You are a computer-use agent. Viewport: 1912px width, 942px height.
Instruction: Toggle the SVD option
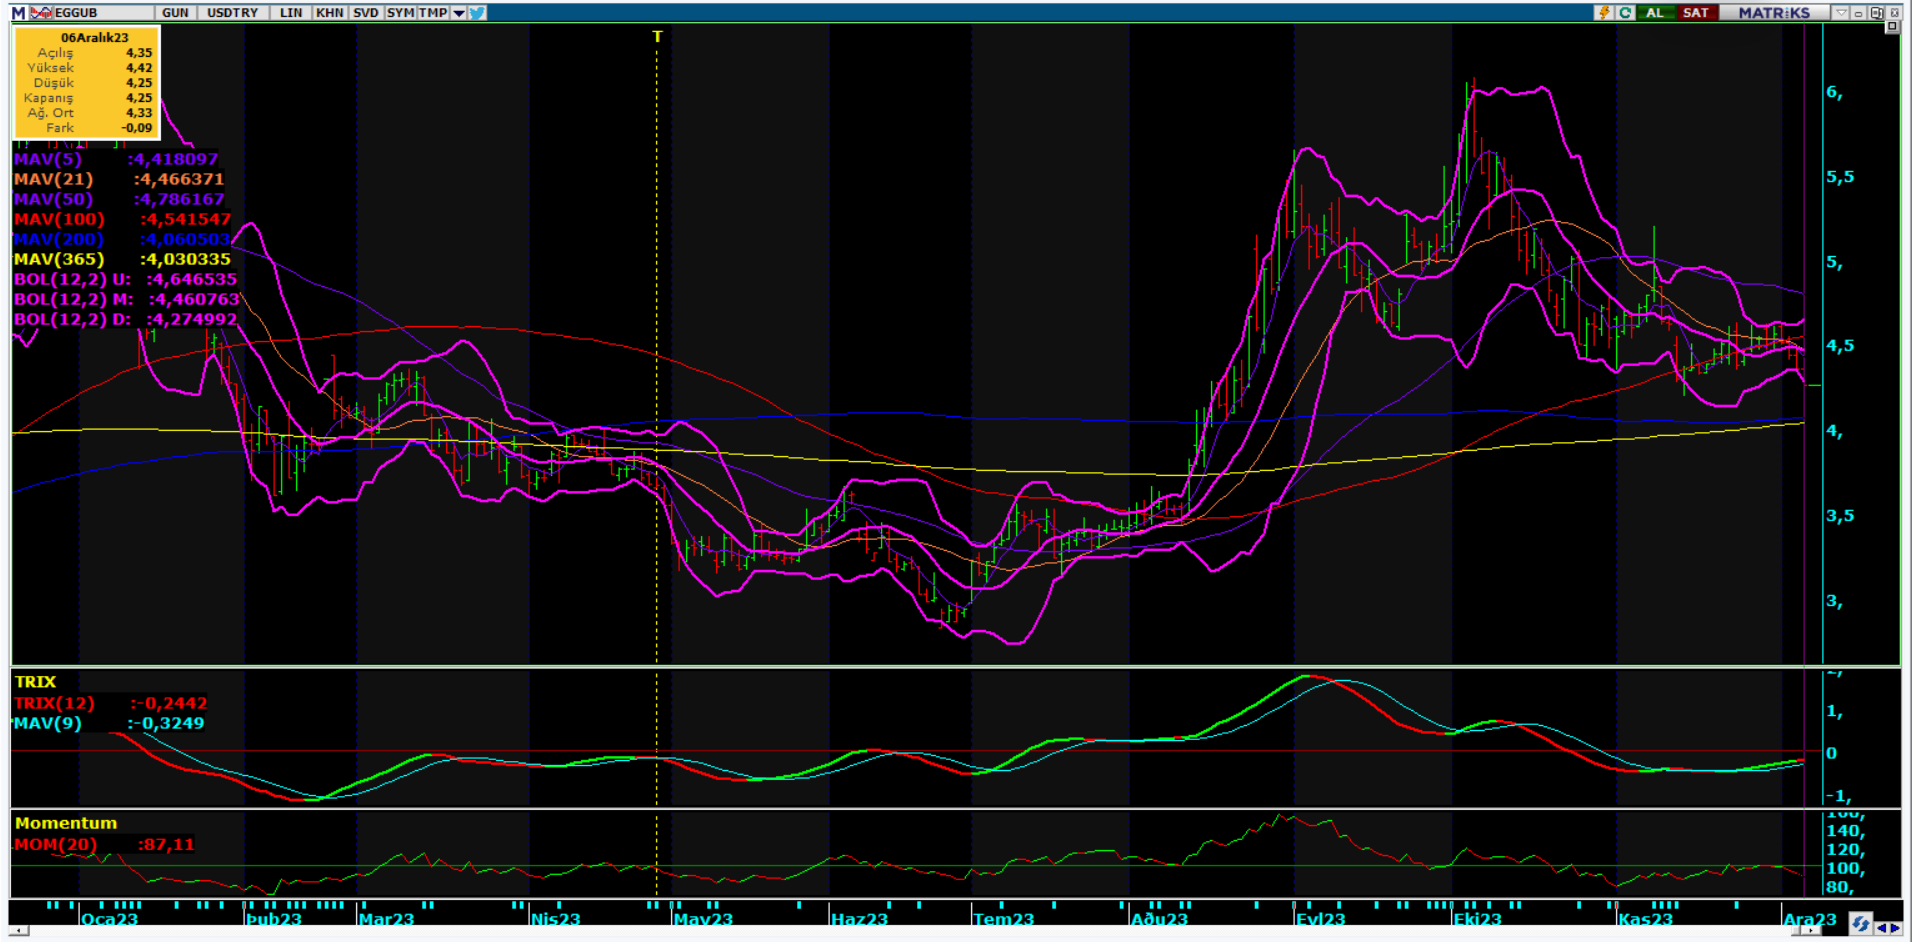tap(366, 12)
